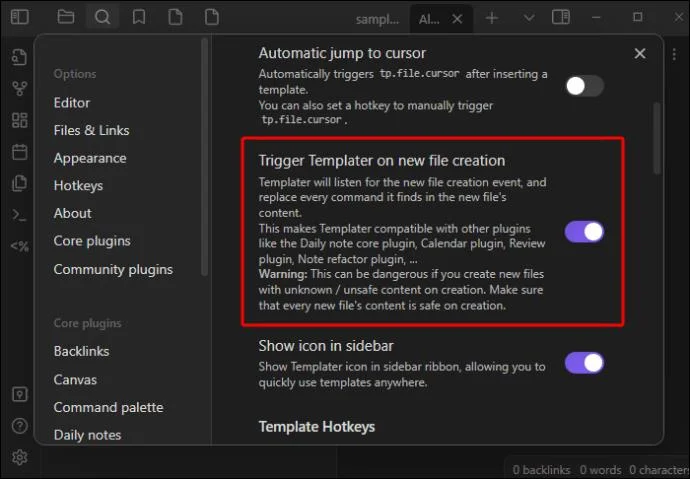The image size is (690, 479).
Task: Open command palette terminal icon
Action: tap(19, 215)
